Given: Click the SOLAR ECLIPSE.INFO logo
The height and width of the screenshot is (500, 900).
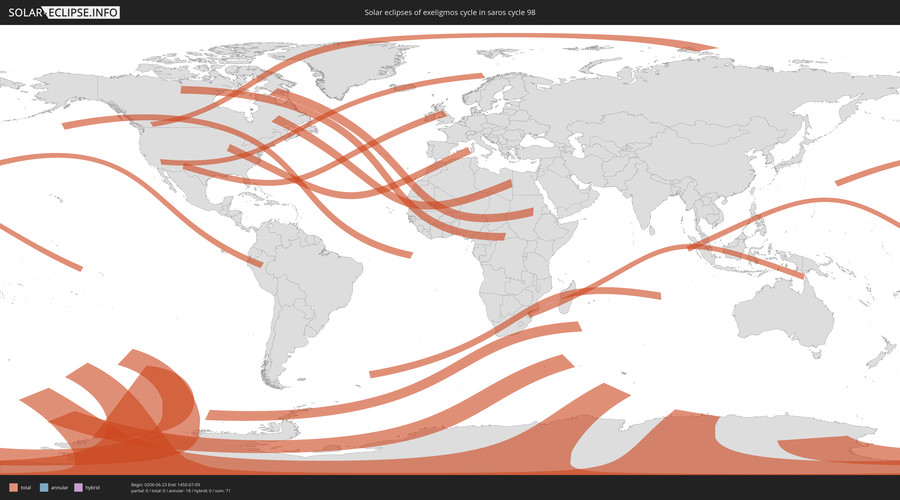Looking at the screenshot, I should click(x=67, y=12).
